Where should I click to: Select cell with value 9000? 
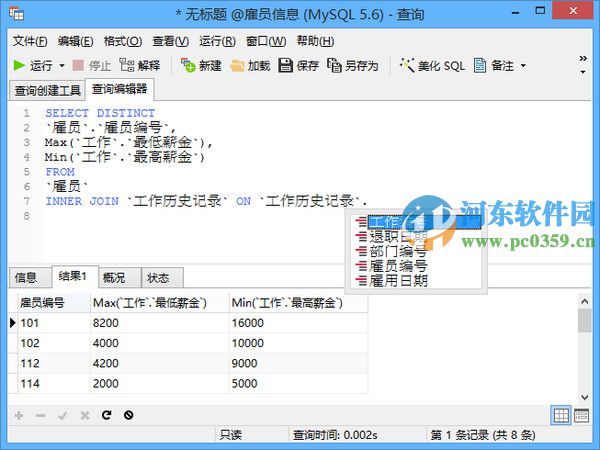[x=298, y=363]
